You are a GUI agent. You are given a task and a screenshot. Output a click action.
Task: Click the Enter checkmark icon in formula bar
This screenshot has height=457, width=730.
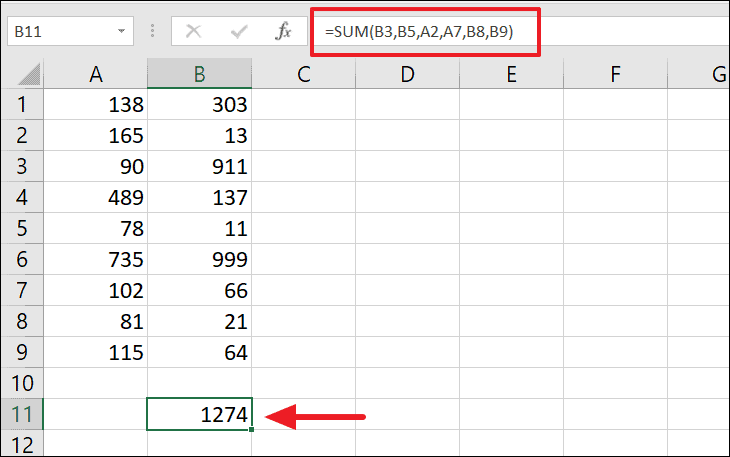tap(240, 31)
